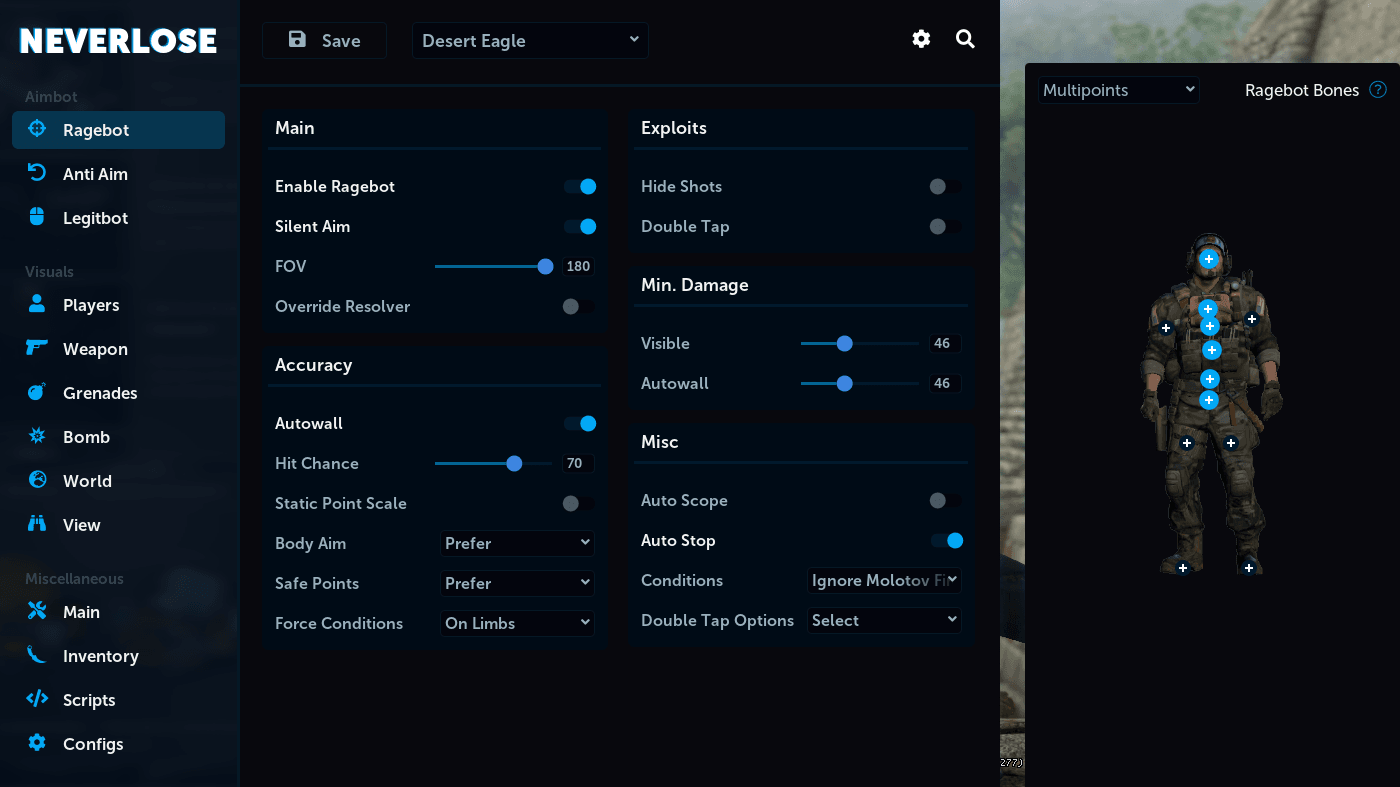
Task: Click the Ragebot Bones help icon
Action: coord(1378,90)
